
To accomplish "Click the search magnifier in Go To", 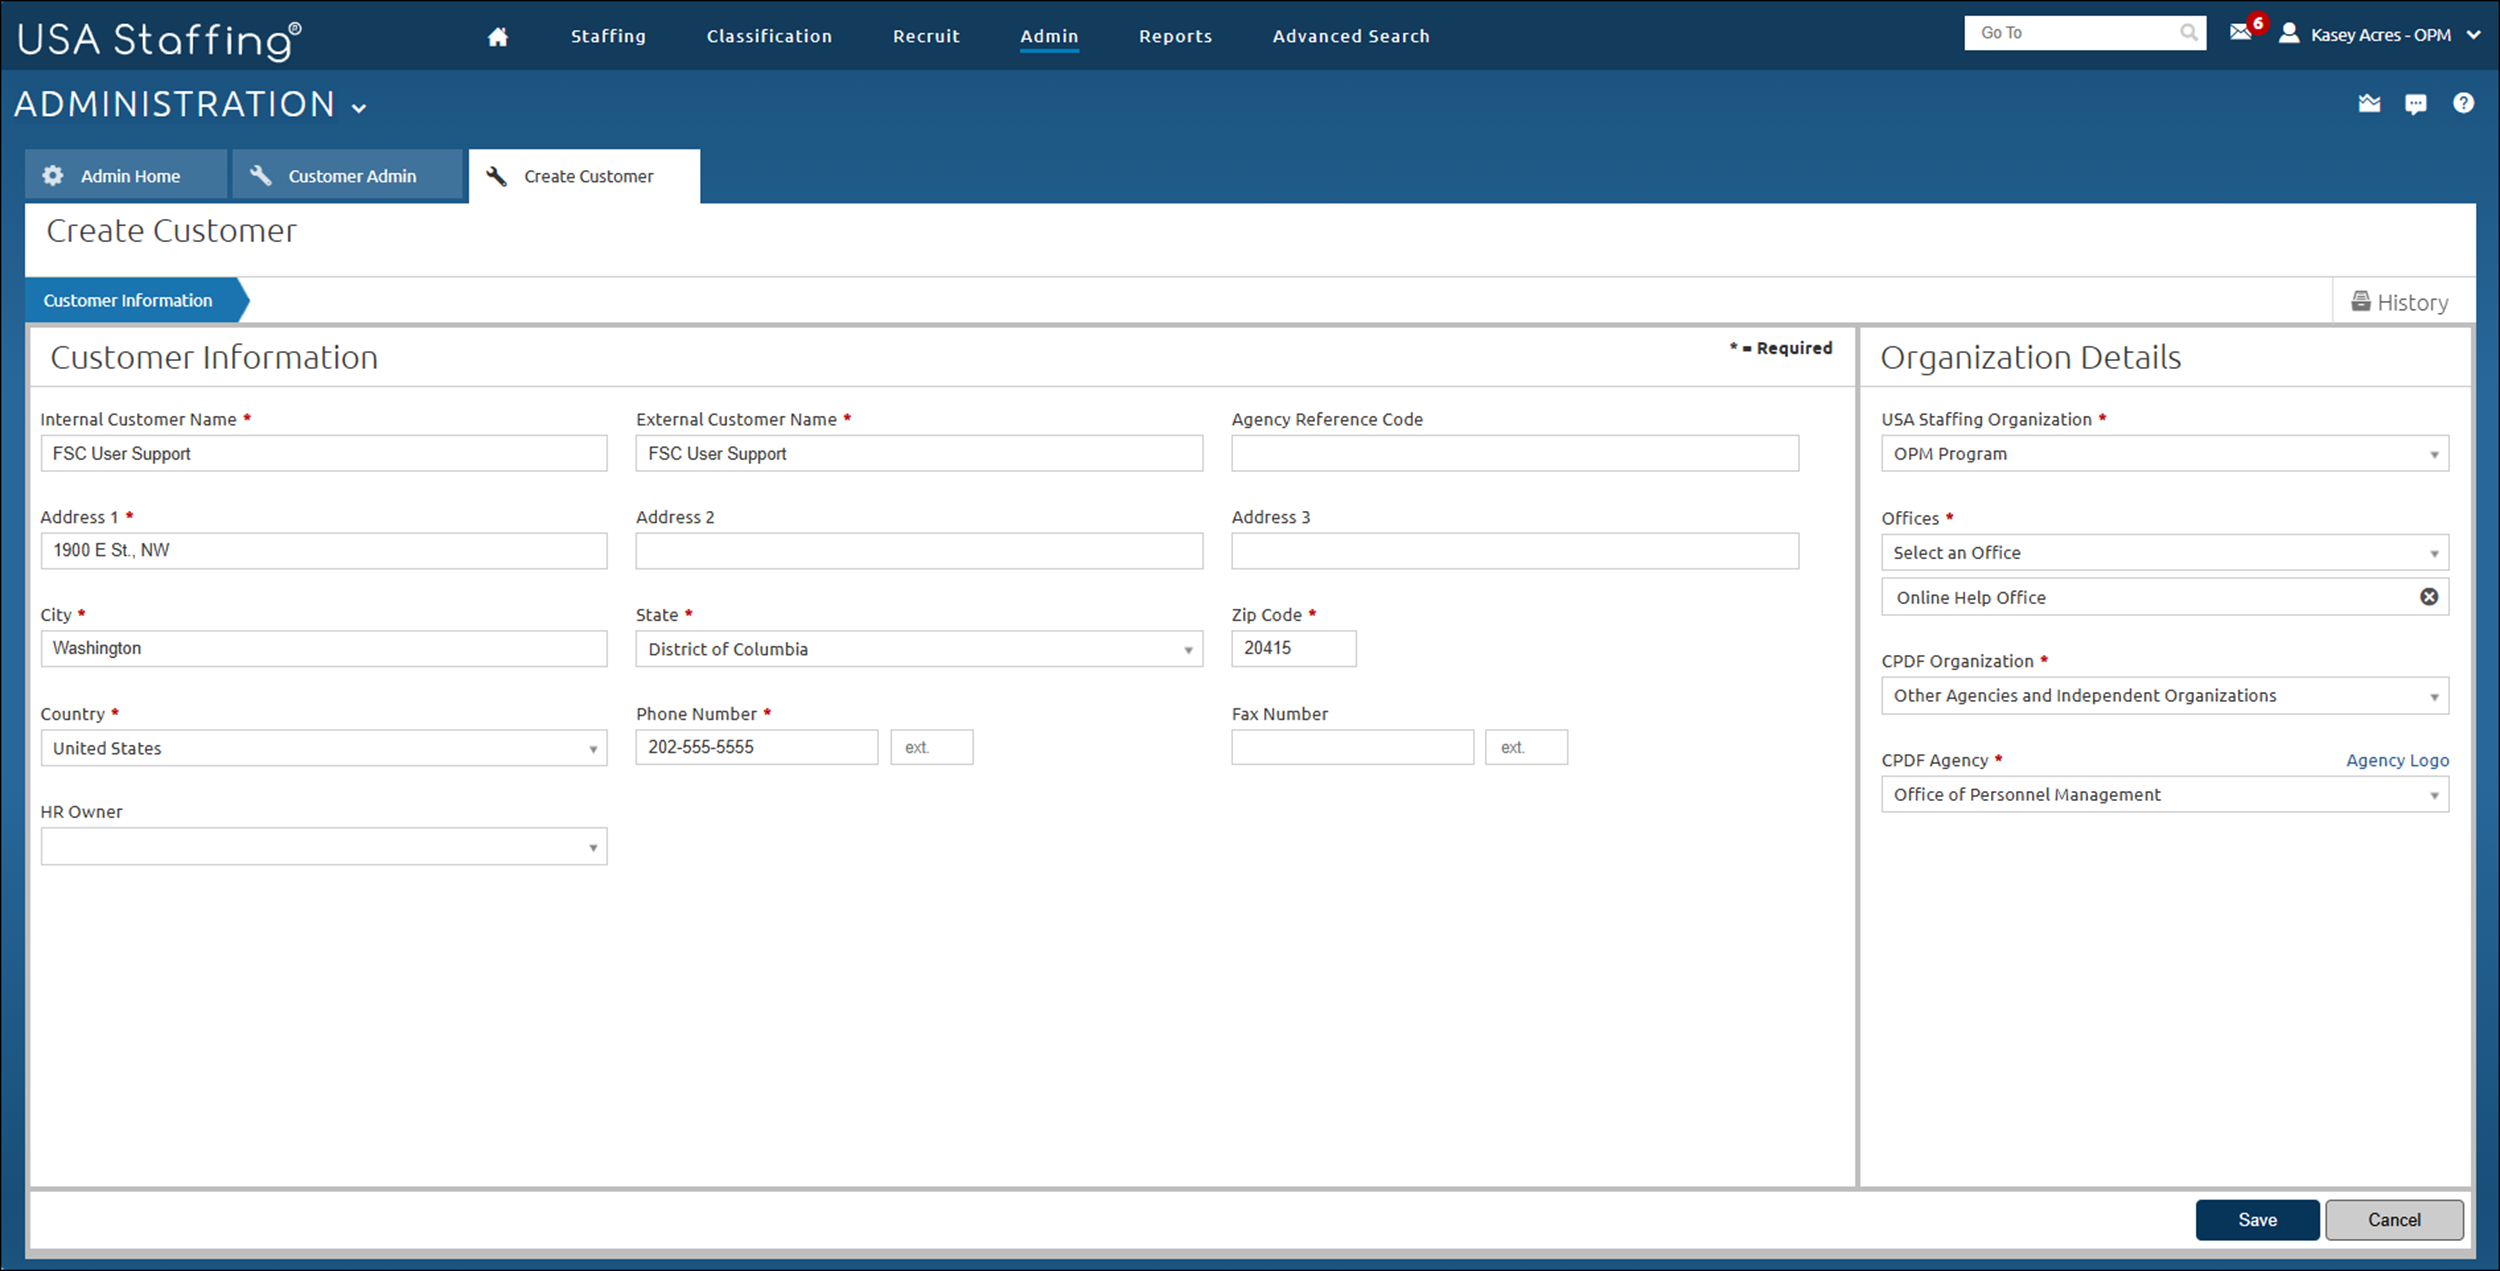I will pos(2188,33).
